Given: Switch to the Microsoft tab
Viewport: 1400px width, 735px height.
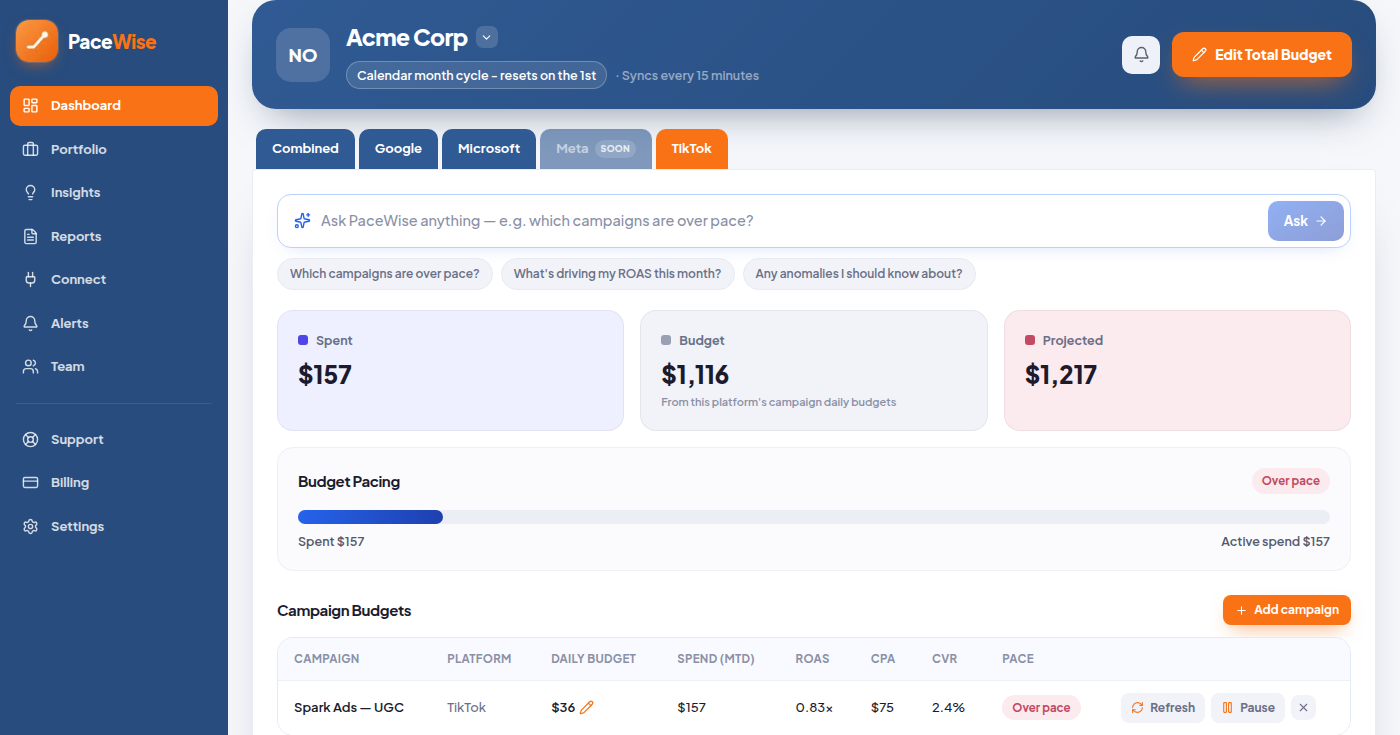Looking at the screenshot, I should [x=489, y=149].
